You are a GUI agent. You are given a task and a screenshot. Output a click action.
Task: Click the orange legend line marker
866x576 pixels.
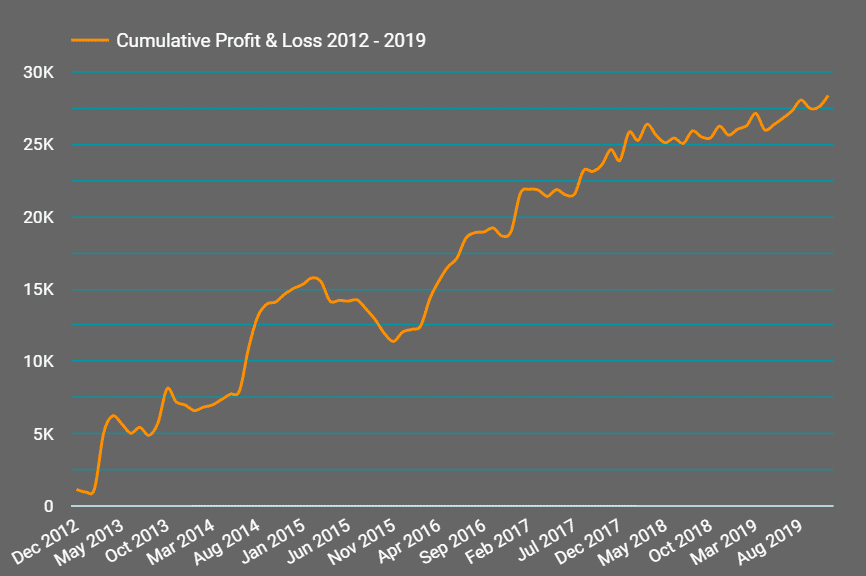pos(88,41)
